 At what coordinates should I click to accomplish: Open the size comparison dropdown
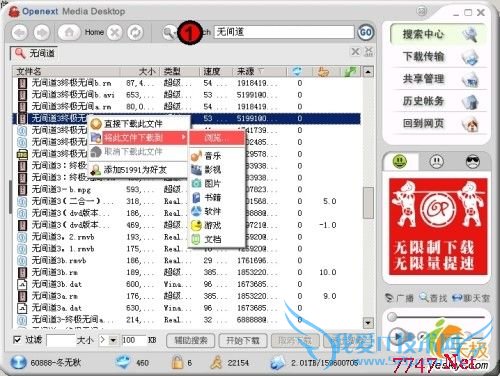(113, 340)
